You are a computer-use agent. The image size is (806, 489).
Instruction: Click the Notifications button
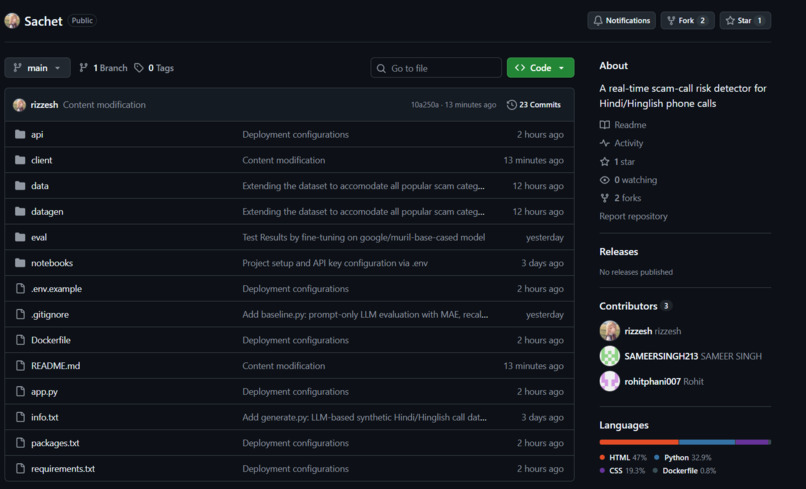(621, 21)
